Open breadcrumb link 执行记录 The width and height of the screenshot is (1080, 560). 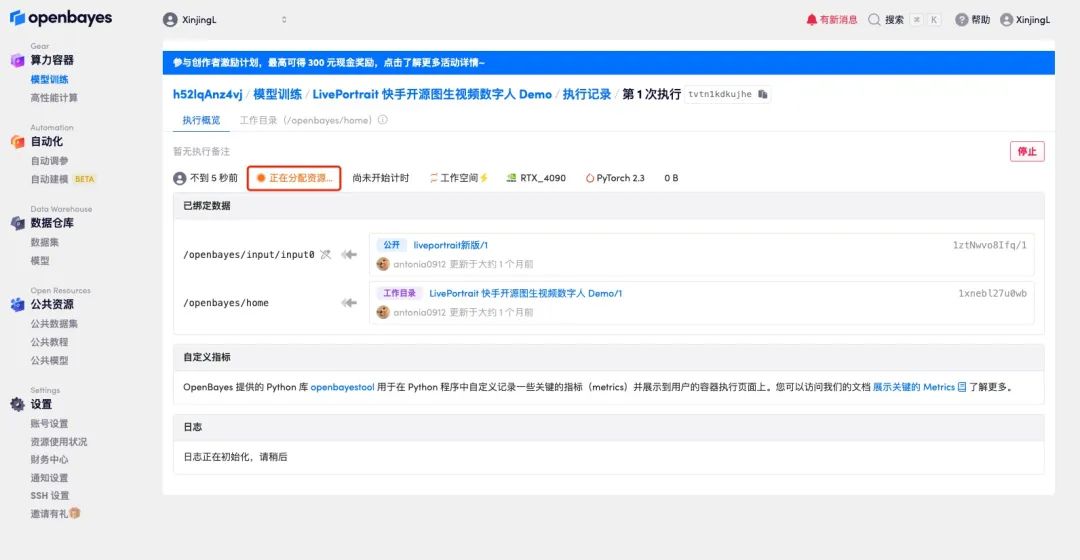(x=586, y=94)
